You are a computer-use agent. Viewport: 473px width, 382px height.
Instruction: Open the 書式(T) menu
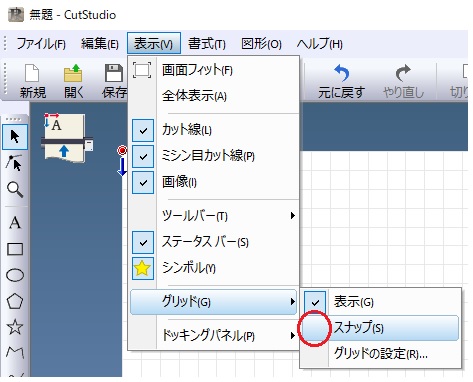point(207,44)
